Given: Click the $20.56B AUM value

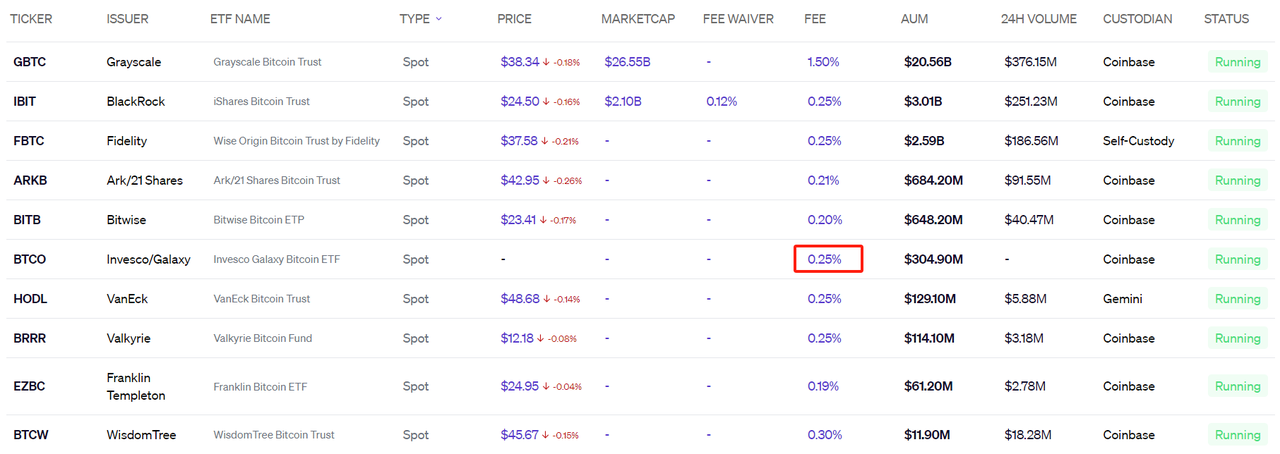Looking at the screenshot, I should click(928, 62).
